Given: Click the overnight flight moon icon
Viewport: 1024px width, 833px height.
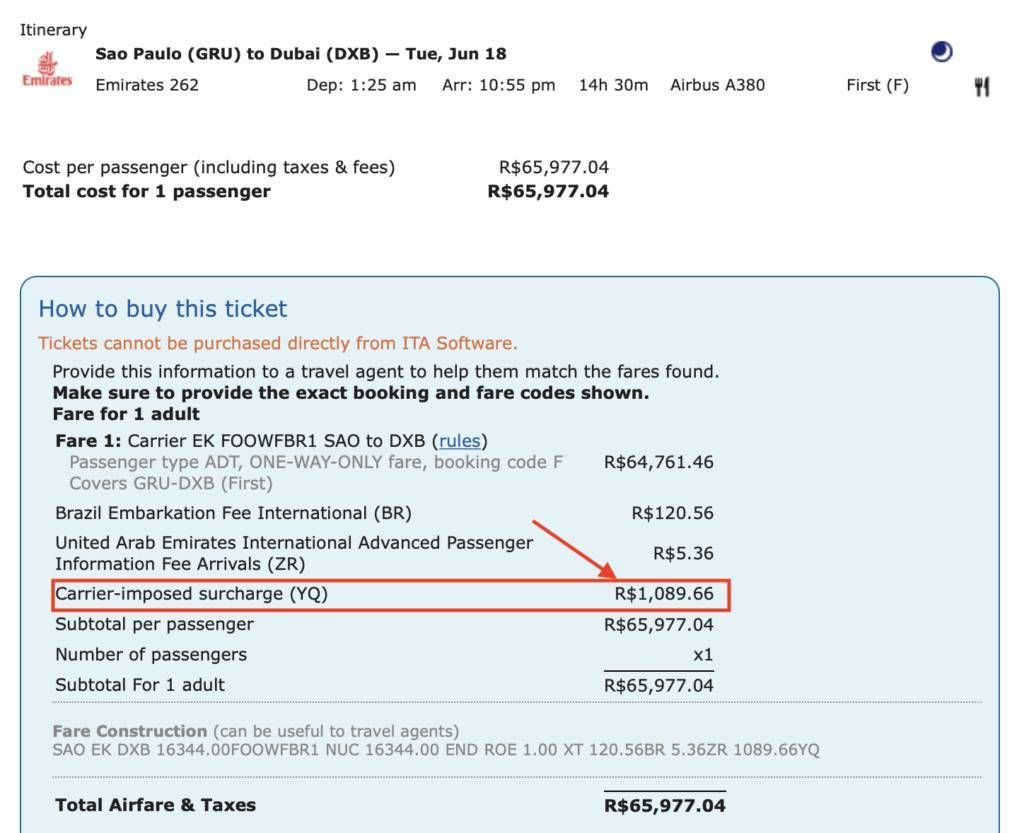Looking at the screenshot, I should tap(941, 53).
